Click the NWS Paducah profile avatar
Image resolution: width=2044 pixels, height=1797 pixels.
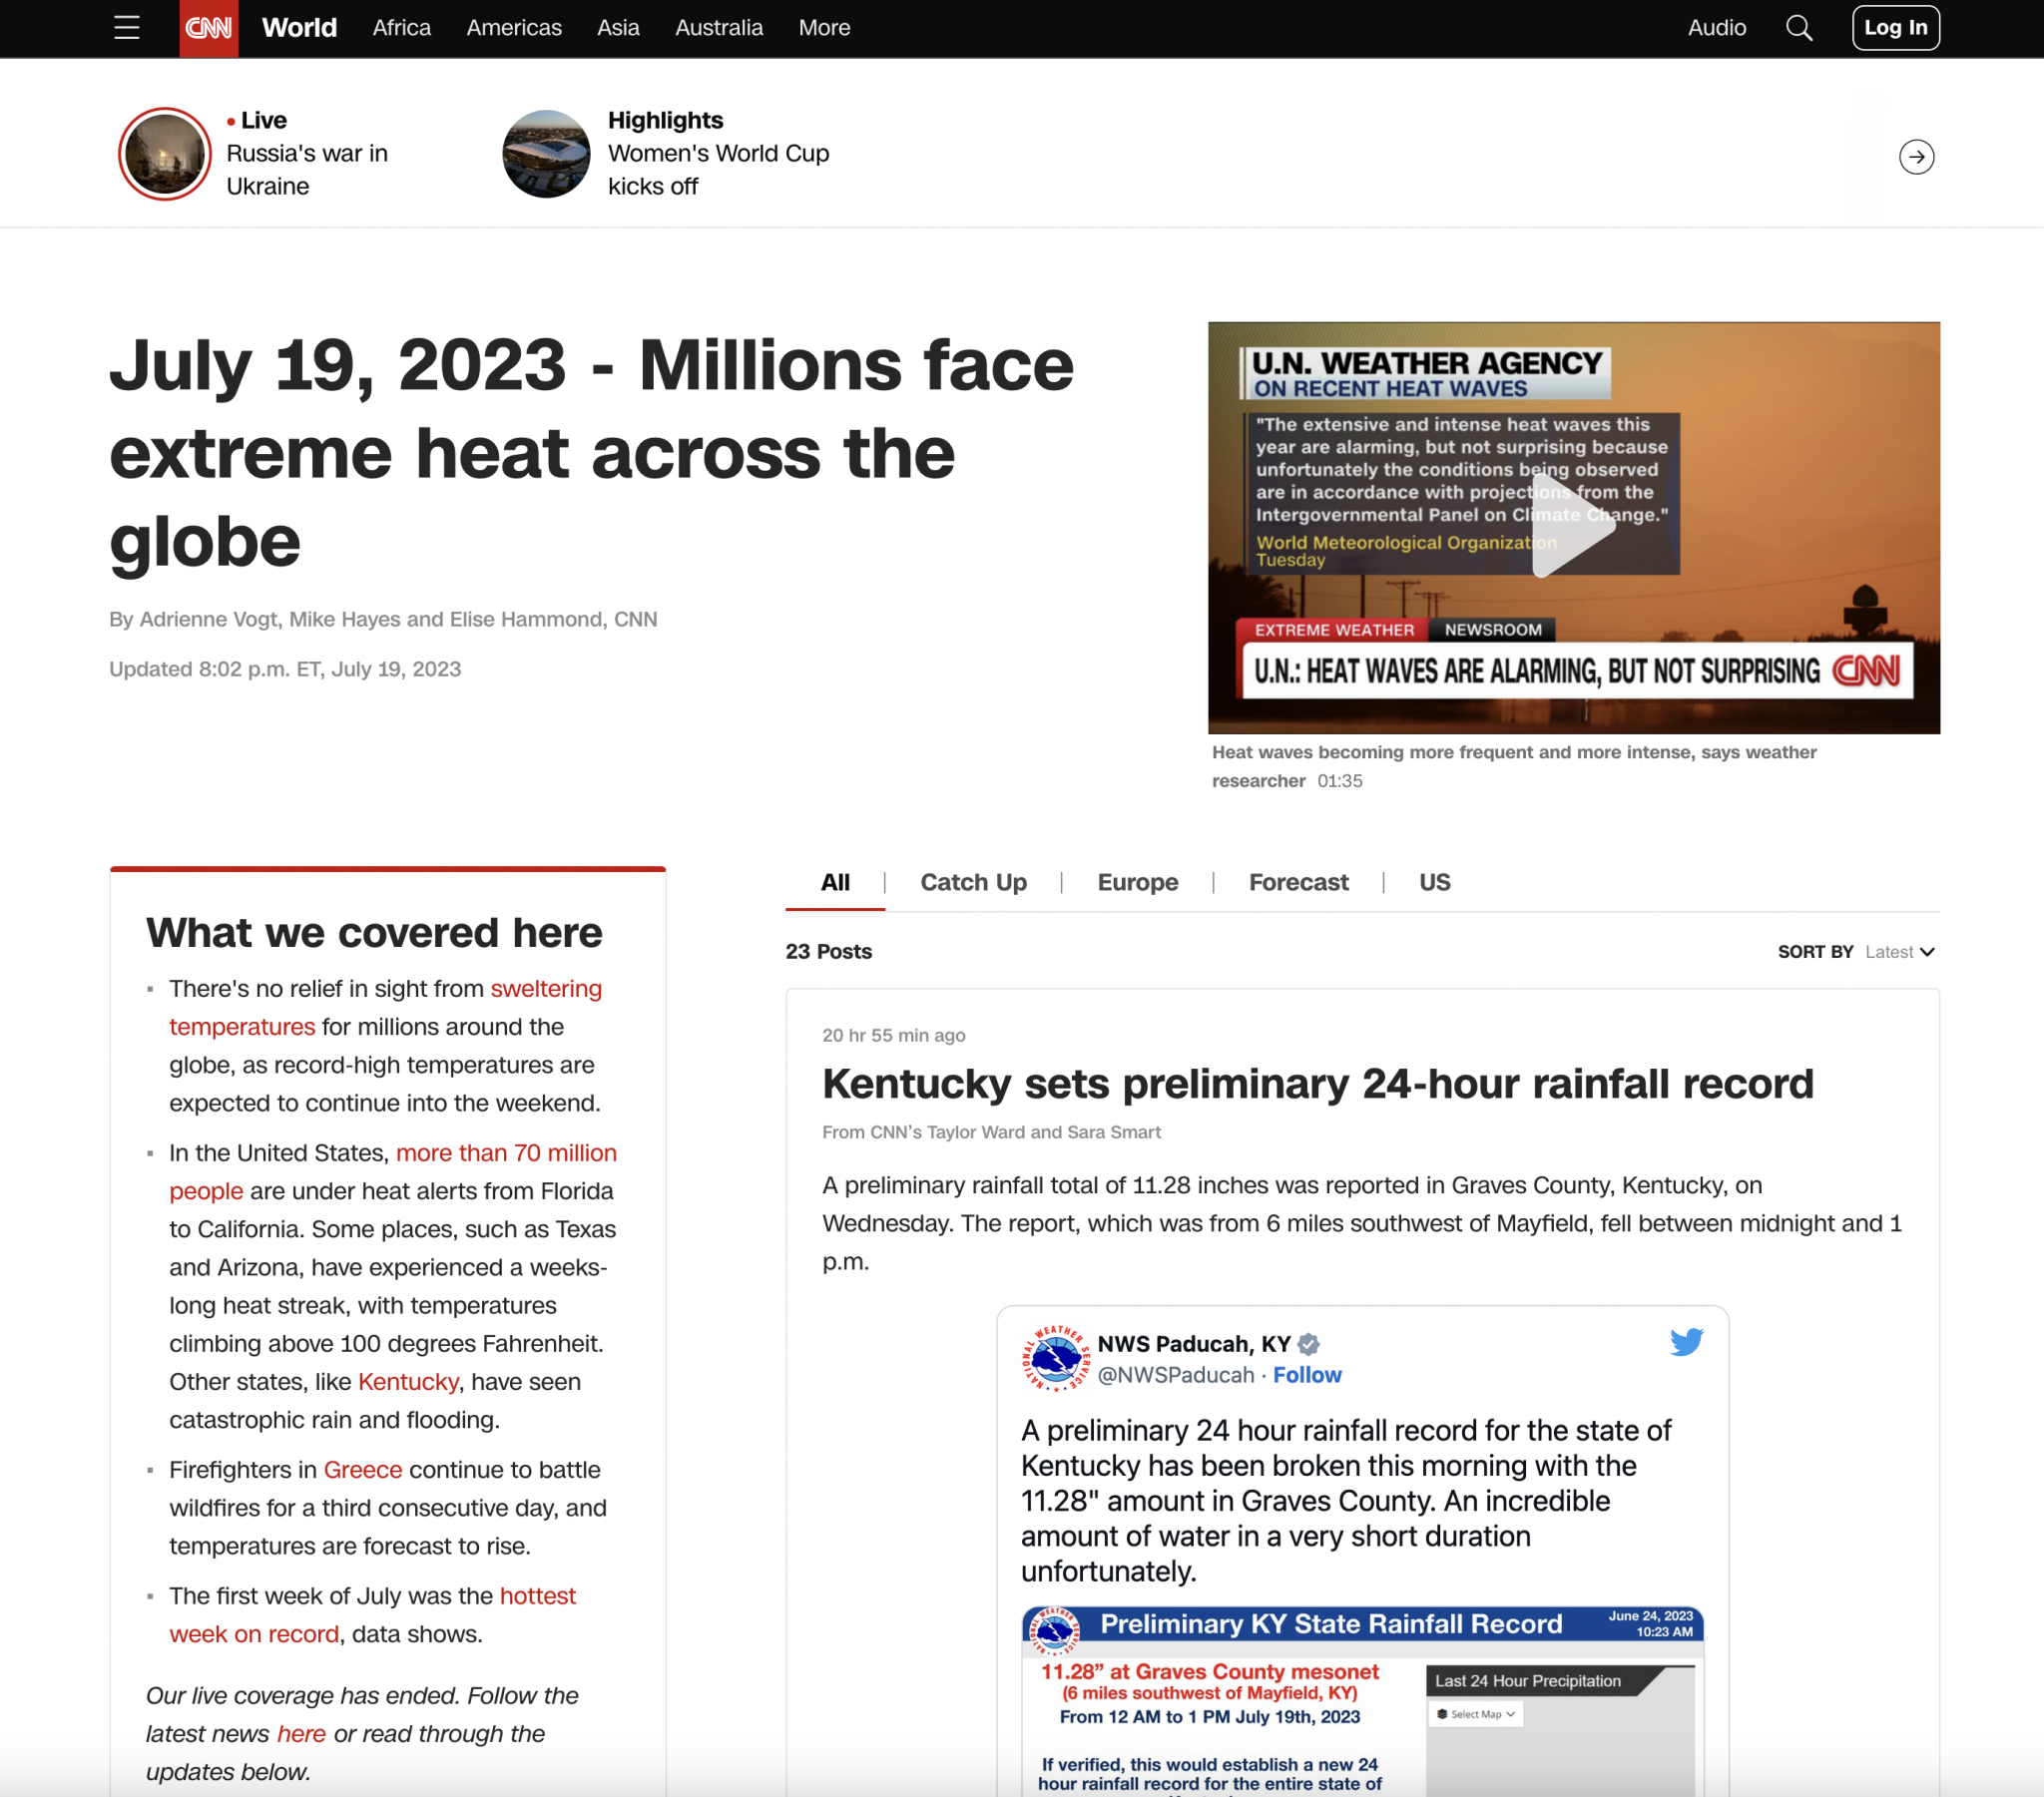coord(1055,1358)
